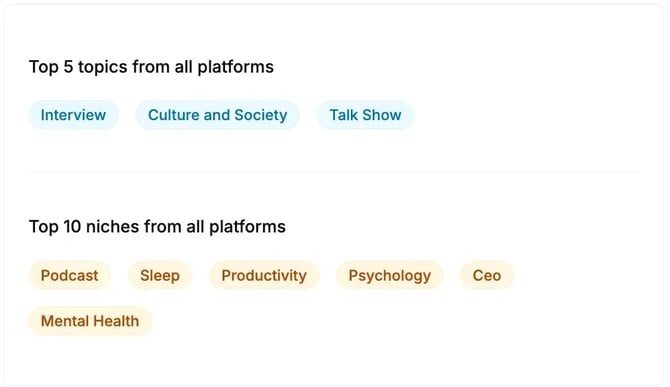Select the Ceo niche tag
The image size is (670, 387).
[487, 276]
